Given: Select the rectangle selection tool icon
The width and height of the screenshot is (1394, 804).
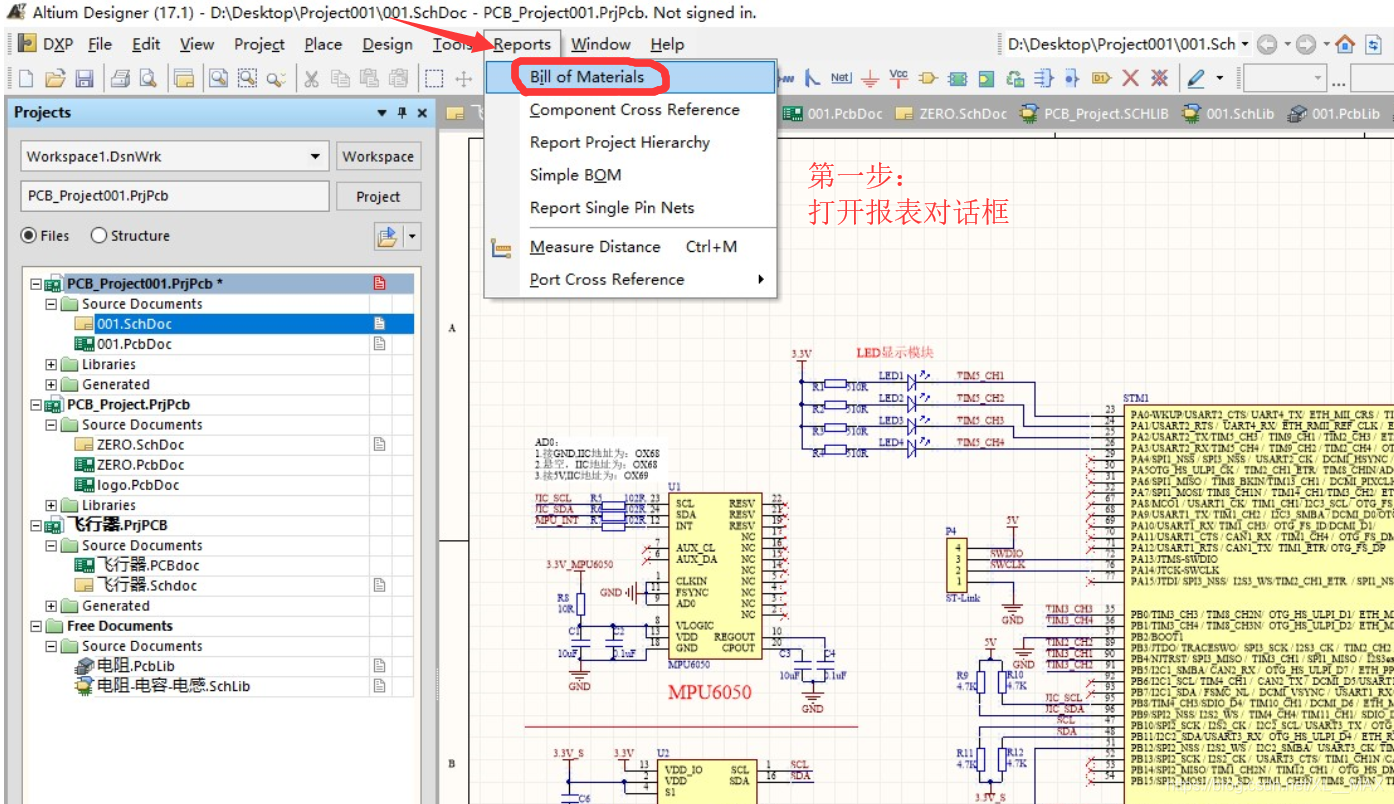Looking at the screenshot, I should [434, 78].
